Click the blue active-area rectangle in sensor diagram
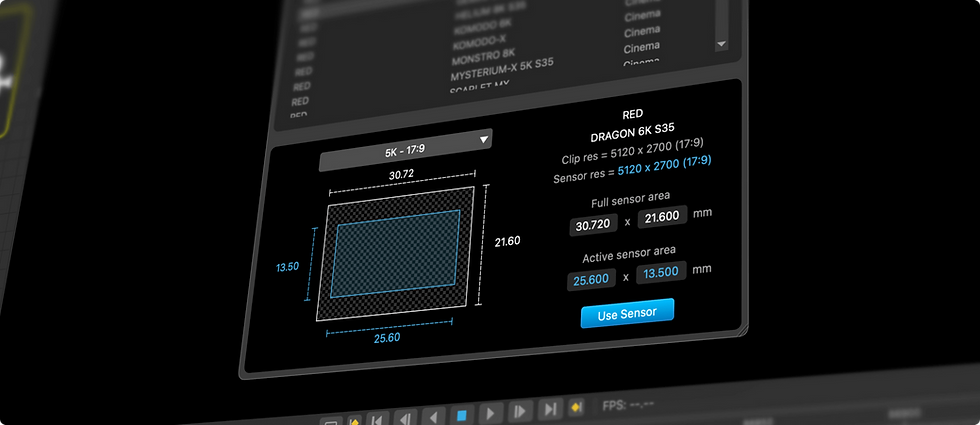Image resolution: width=980 pixels, height=425 pixels. 395,254
